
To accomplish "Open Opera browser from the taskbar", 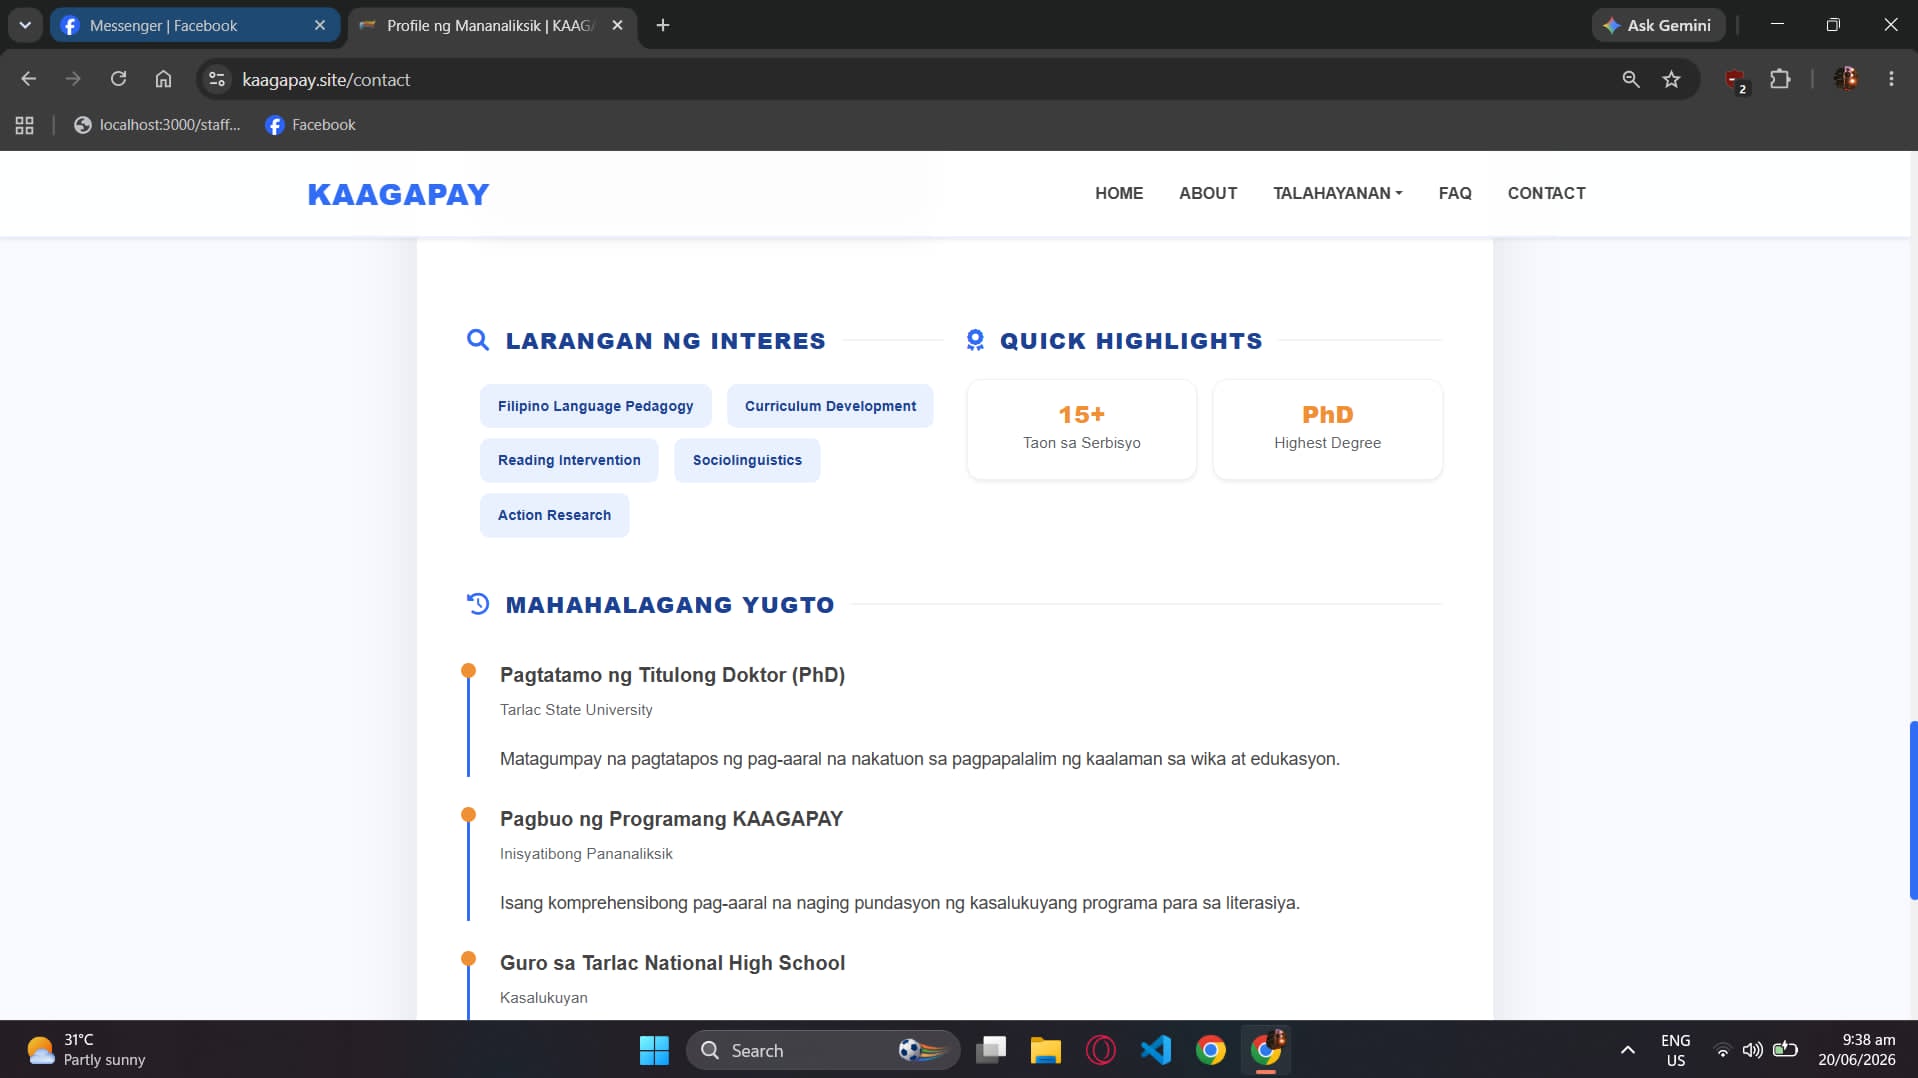I will pos(1101,1050).
